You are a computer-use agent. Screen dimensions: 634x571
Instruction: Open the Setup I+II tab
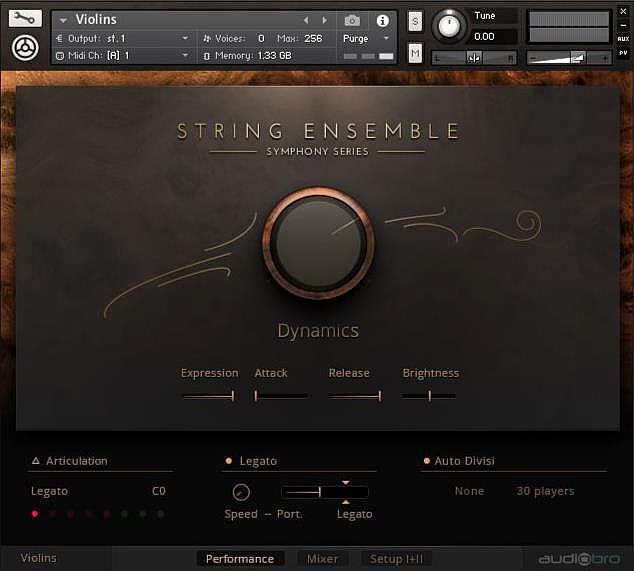click(x=396, y=559)
